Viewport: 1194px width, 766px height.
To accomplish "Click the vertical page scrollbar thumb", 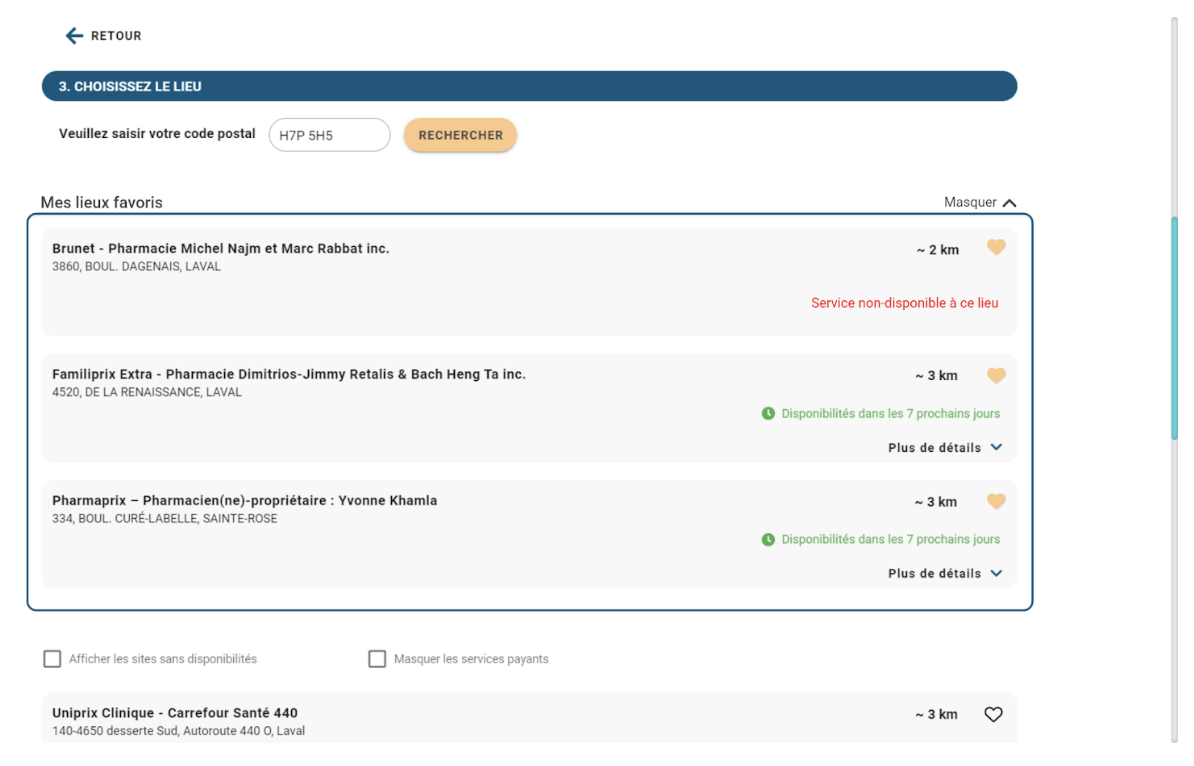I will pyautogui.click(x=1174, y=327).
